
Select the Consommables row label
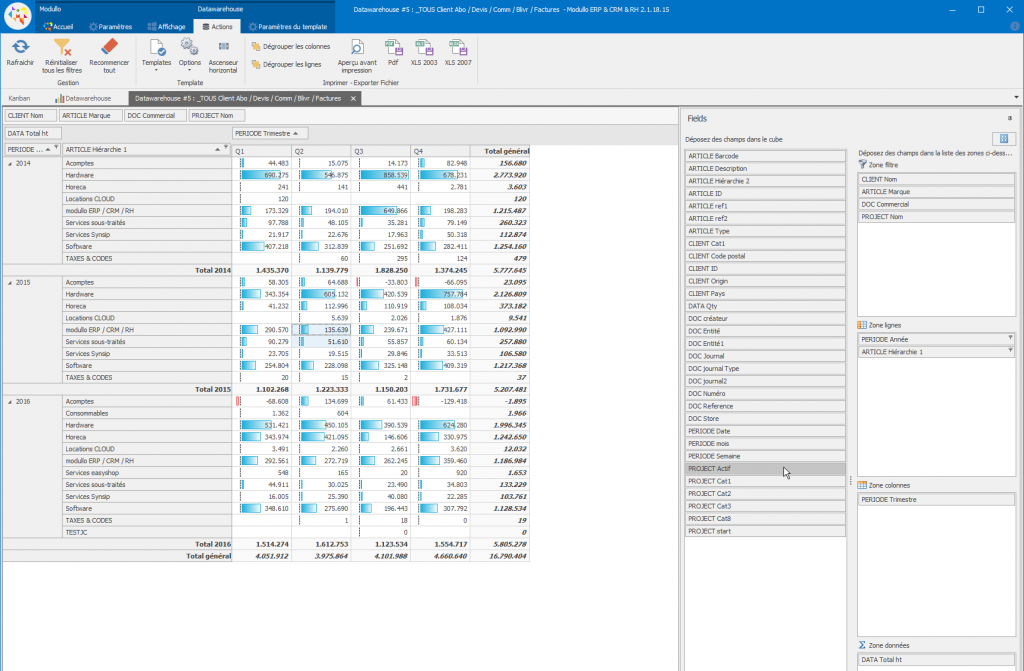(x=147, y=414)
